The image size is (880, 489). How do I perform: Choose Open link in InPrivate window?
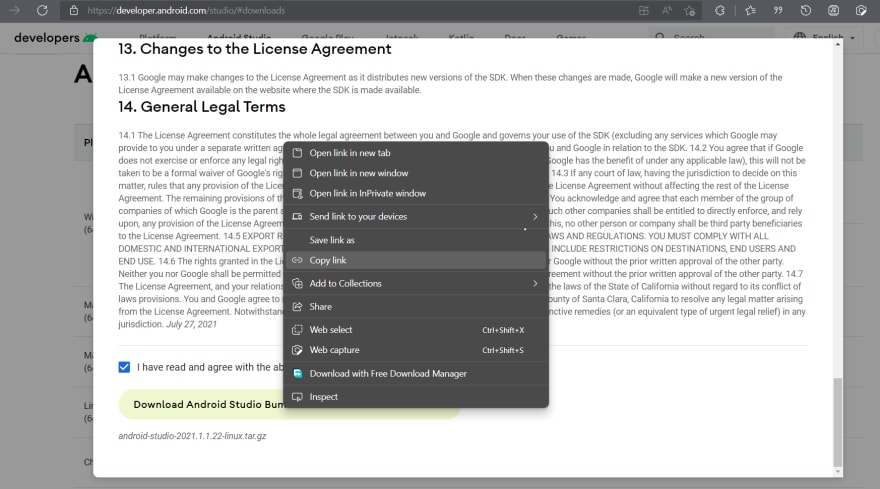coord(416,193)
